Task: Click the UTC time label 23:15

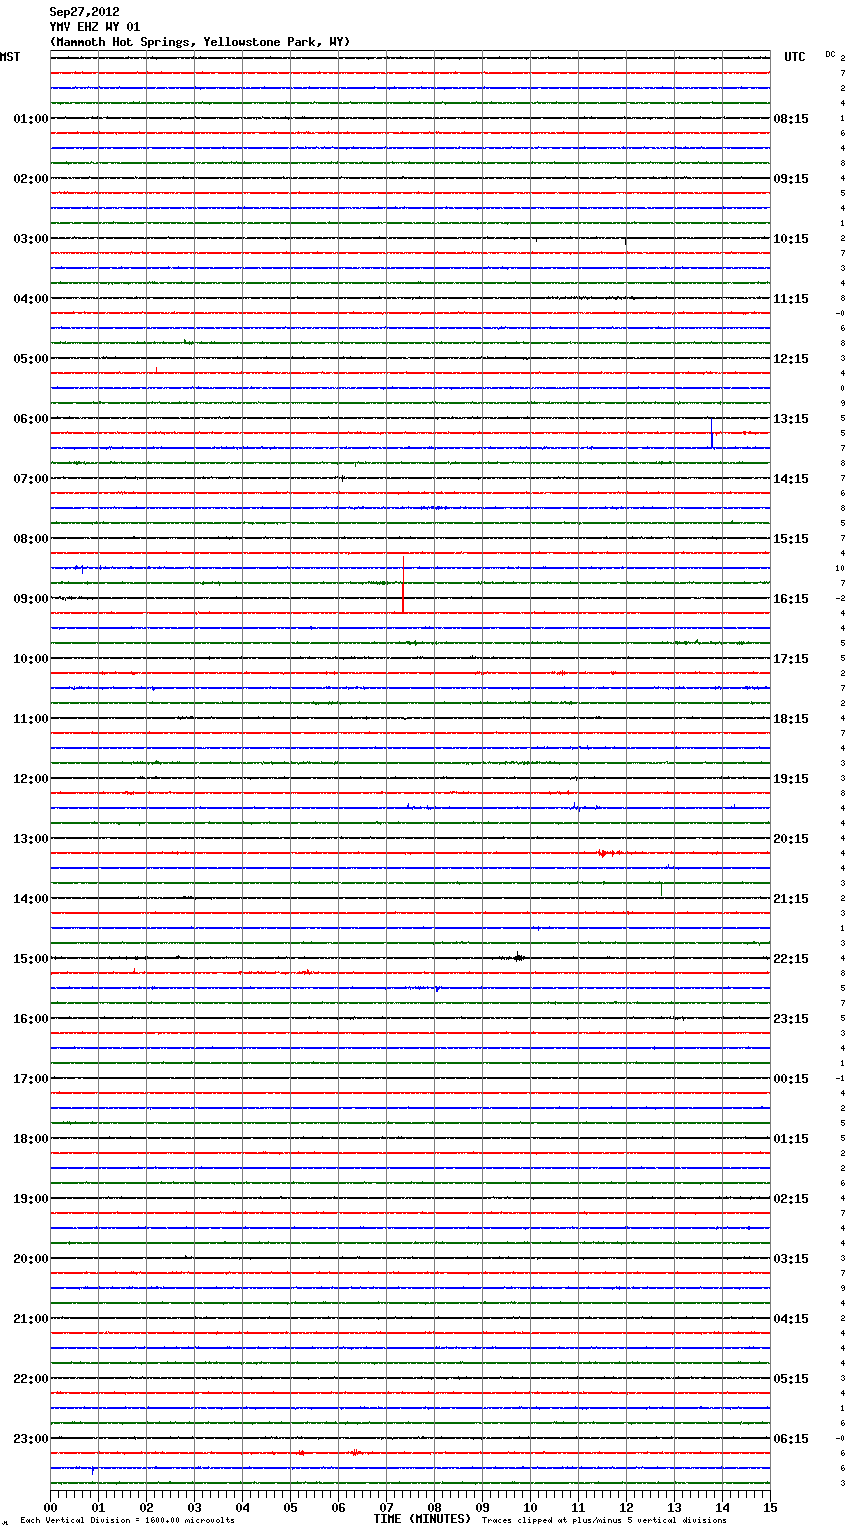Action: pos(791,1019)
